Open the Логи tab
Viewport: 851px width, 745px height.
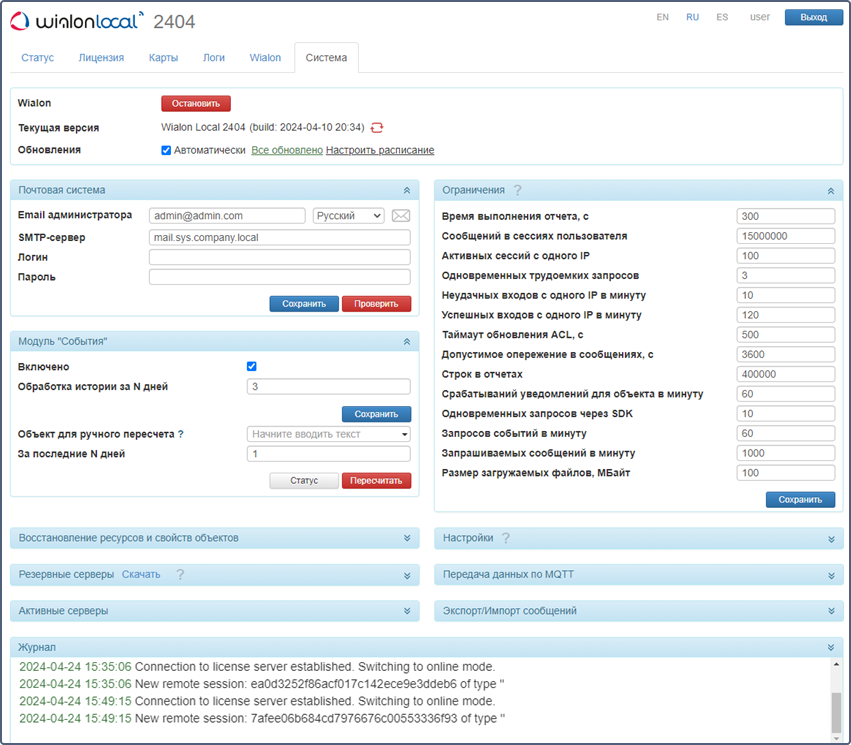pyautogui.click(x=214, y=58)
